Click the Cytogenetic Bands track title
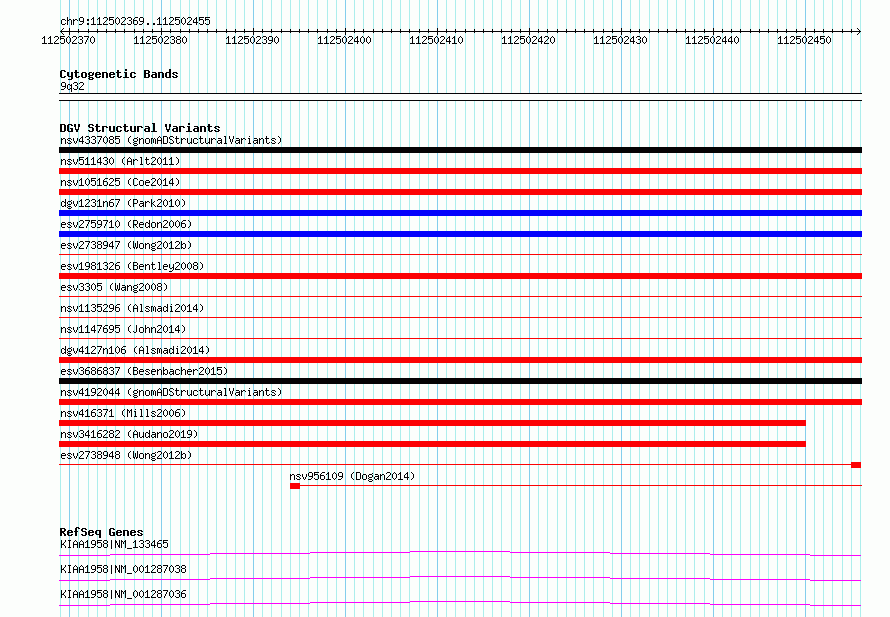890x617 pixels. 119,74
